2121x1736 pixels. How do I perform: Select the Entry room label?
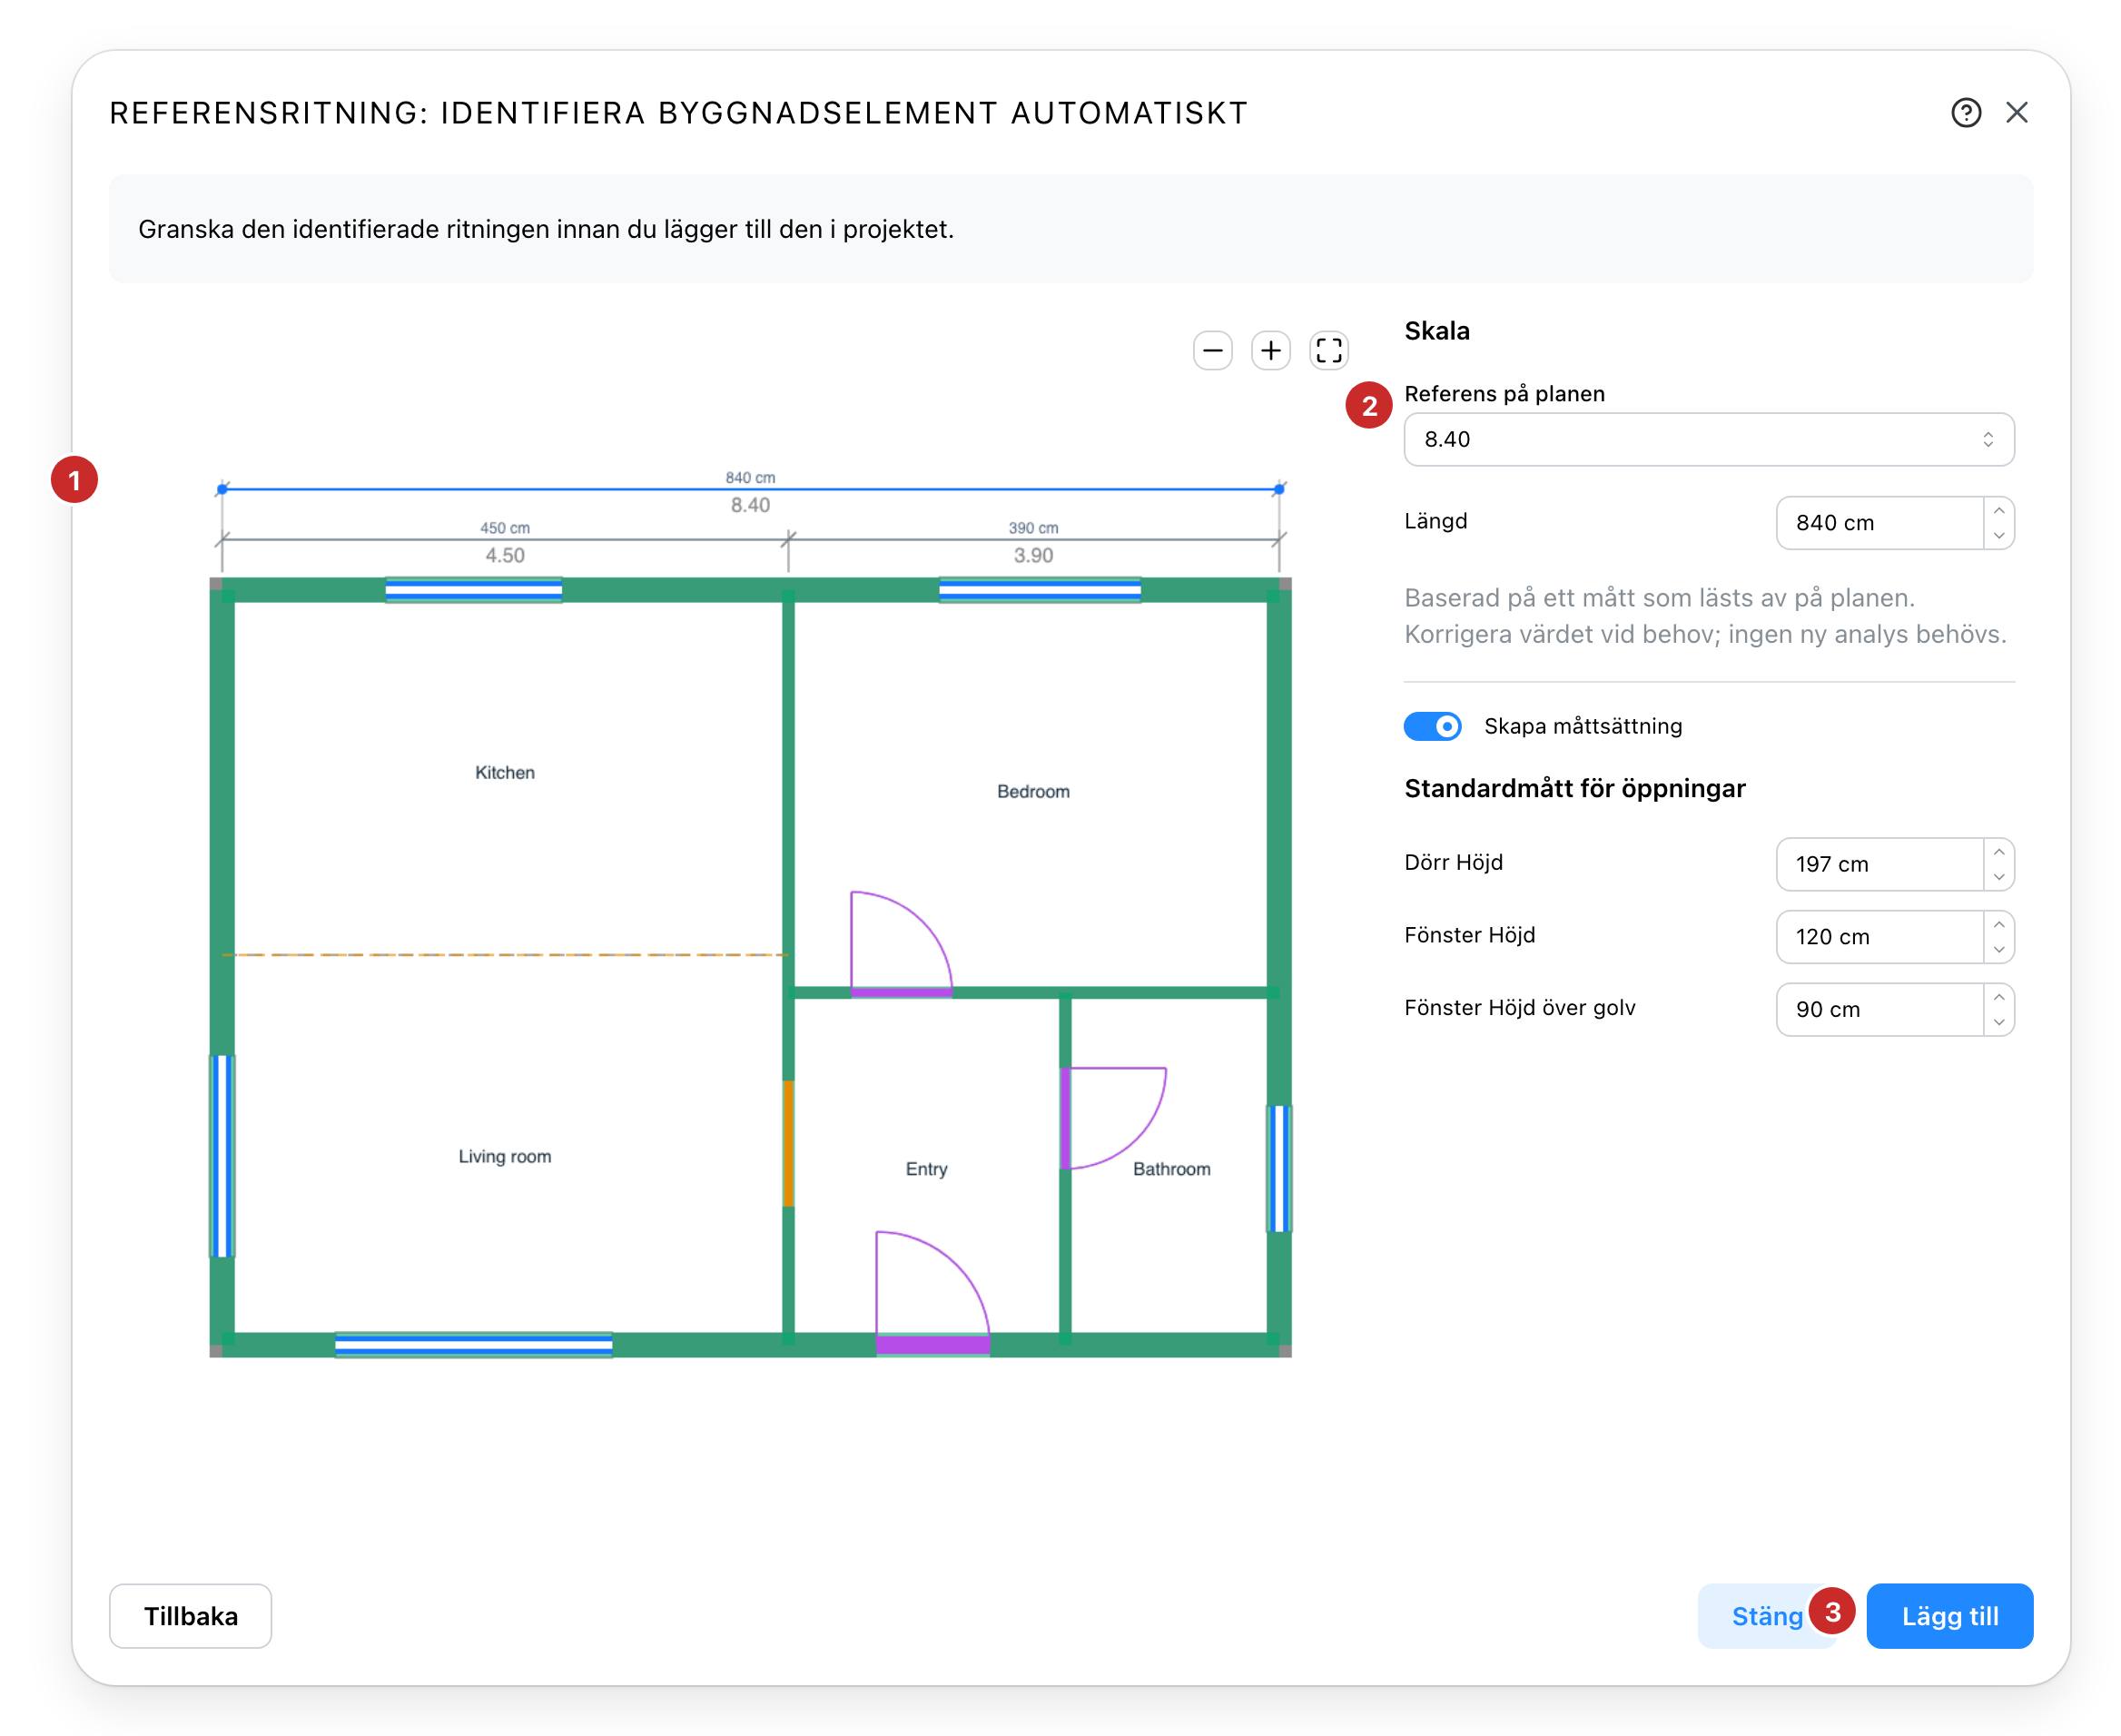(926, 1169)
